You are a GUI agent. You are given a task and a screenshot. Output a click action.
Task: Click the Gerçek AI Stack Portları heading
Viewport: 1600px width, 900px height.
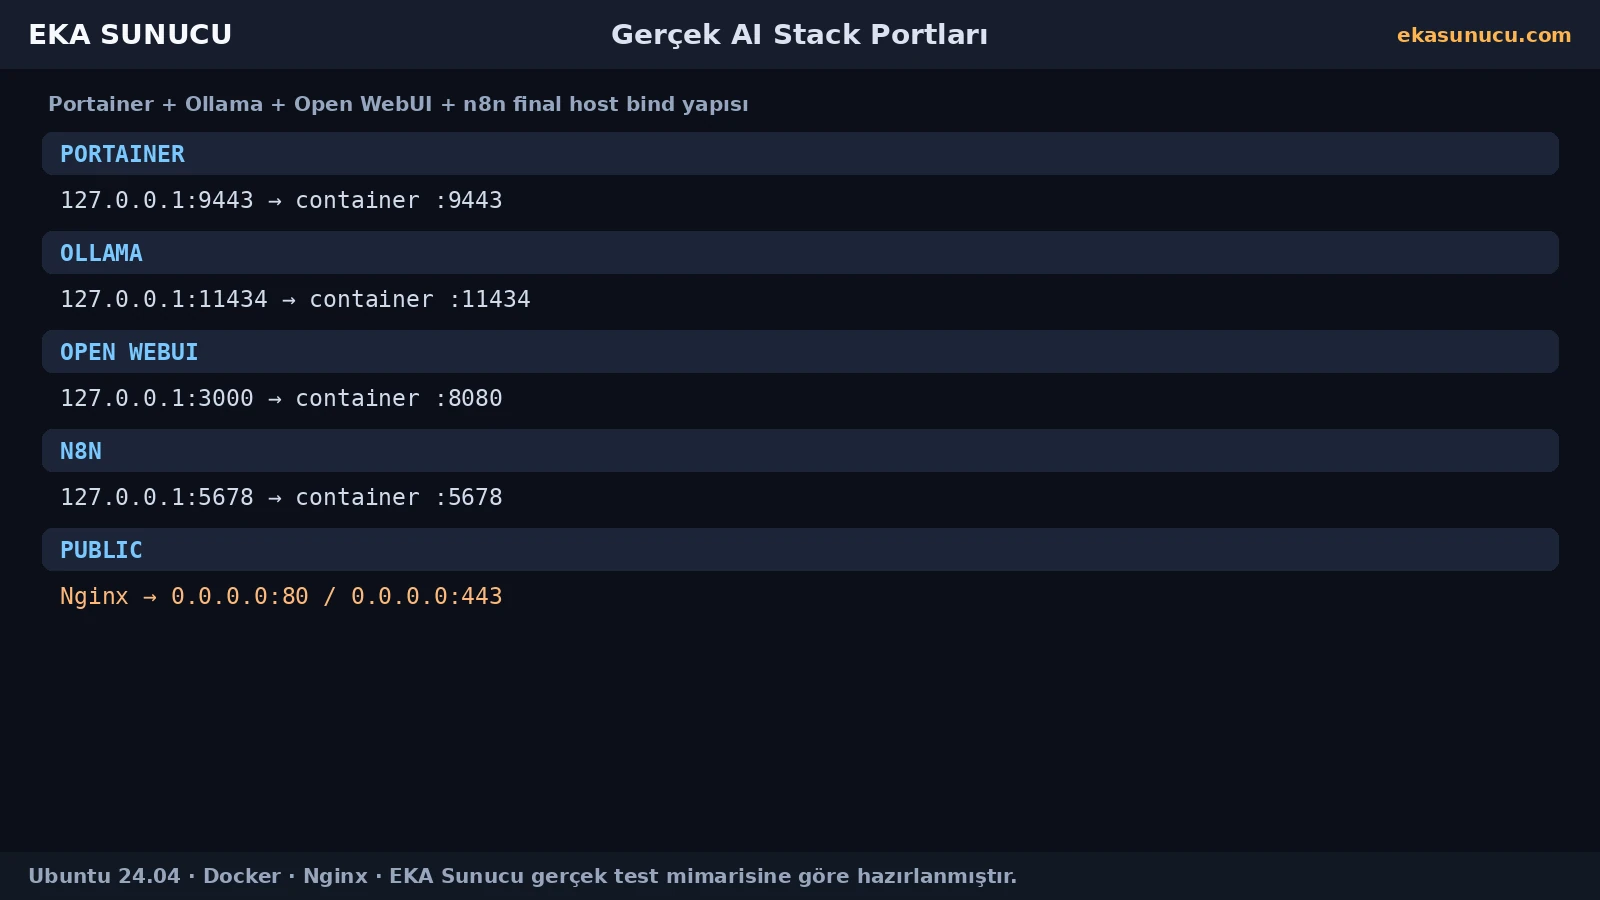pyautogui.click(x=800, y=35)
